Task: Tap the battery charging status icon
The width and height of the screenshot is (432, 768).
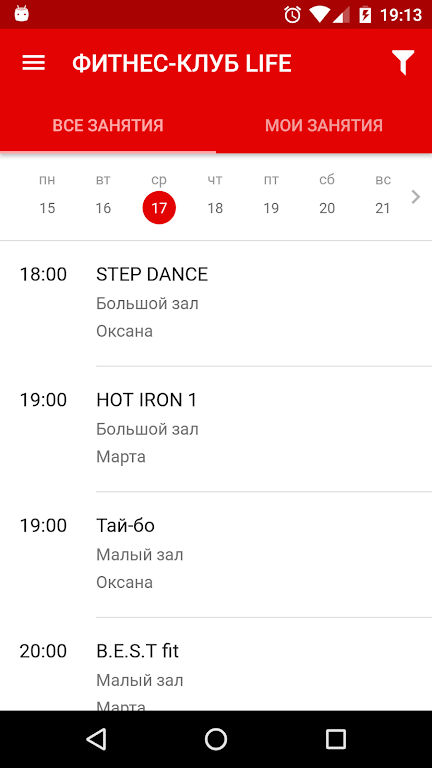Action: click(365, 15)
